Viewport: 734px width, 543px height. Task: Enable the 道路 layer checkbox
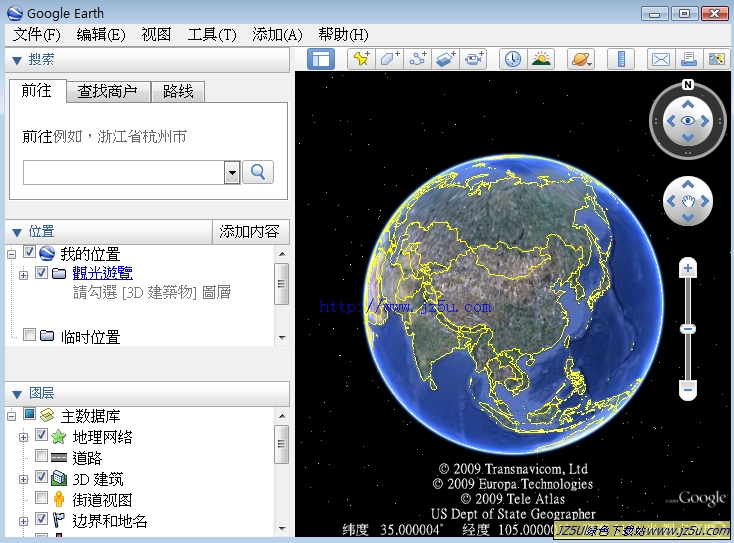(x=41, y=455)
